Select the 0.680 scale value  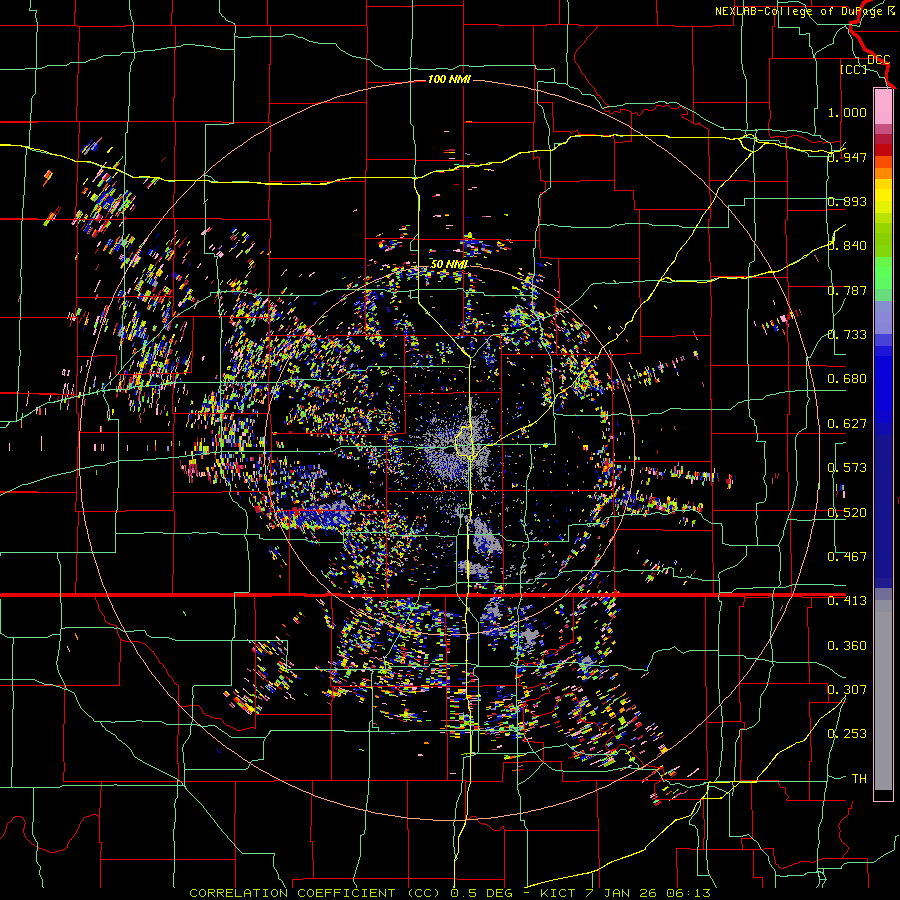pyautogui.click(x=847, y=378)
